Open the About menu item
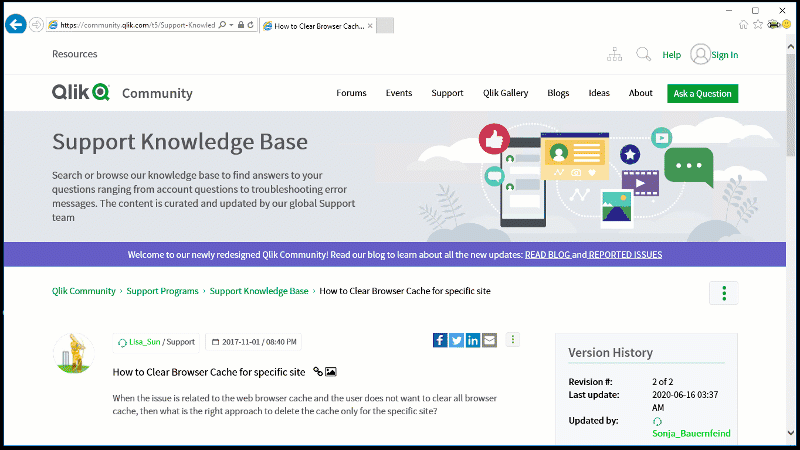Viewport: 800px width, 450px height. (640, 93)
